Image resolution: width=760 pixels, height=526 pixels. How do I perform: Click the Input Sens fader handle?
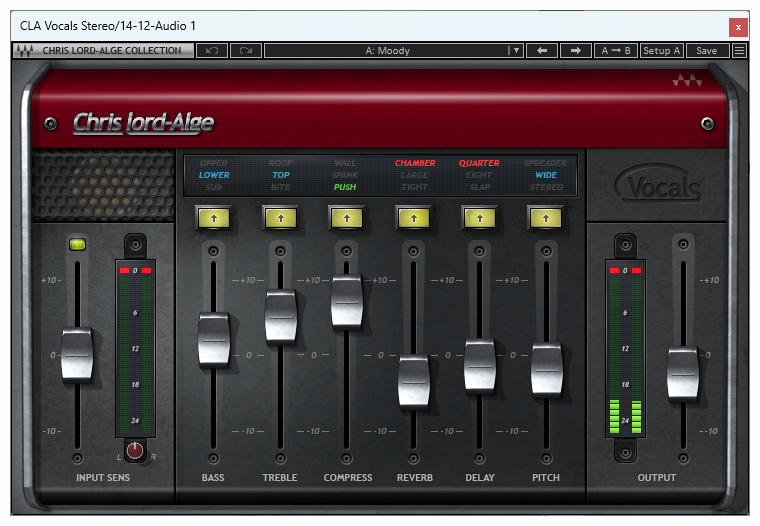point(77,355)
